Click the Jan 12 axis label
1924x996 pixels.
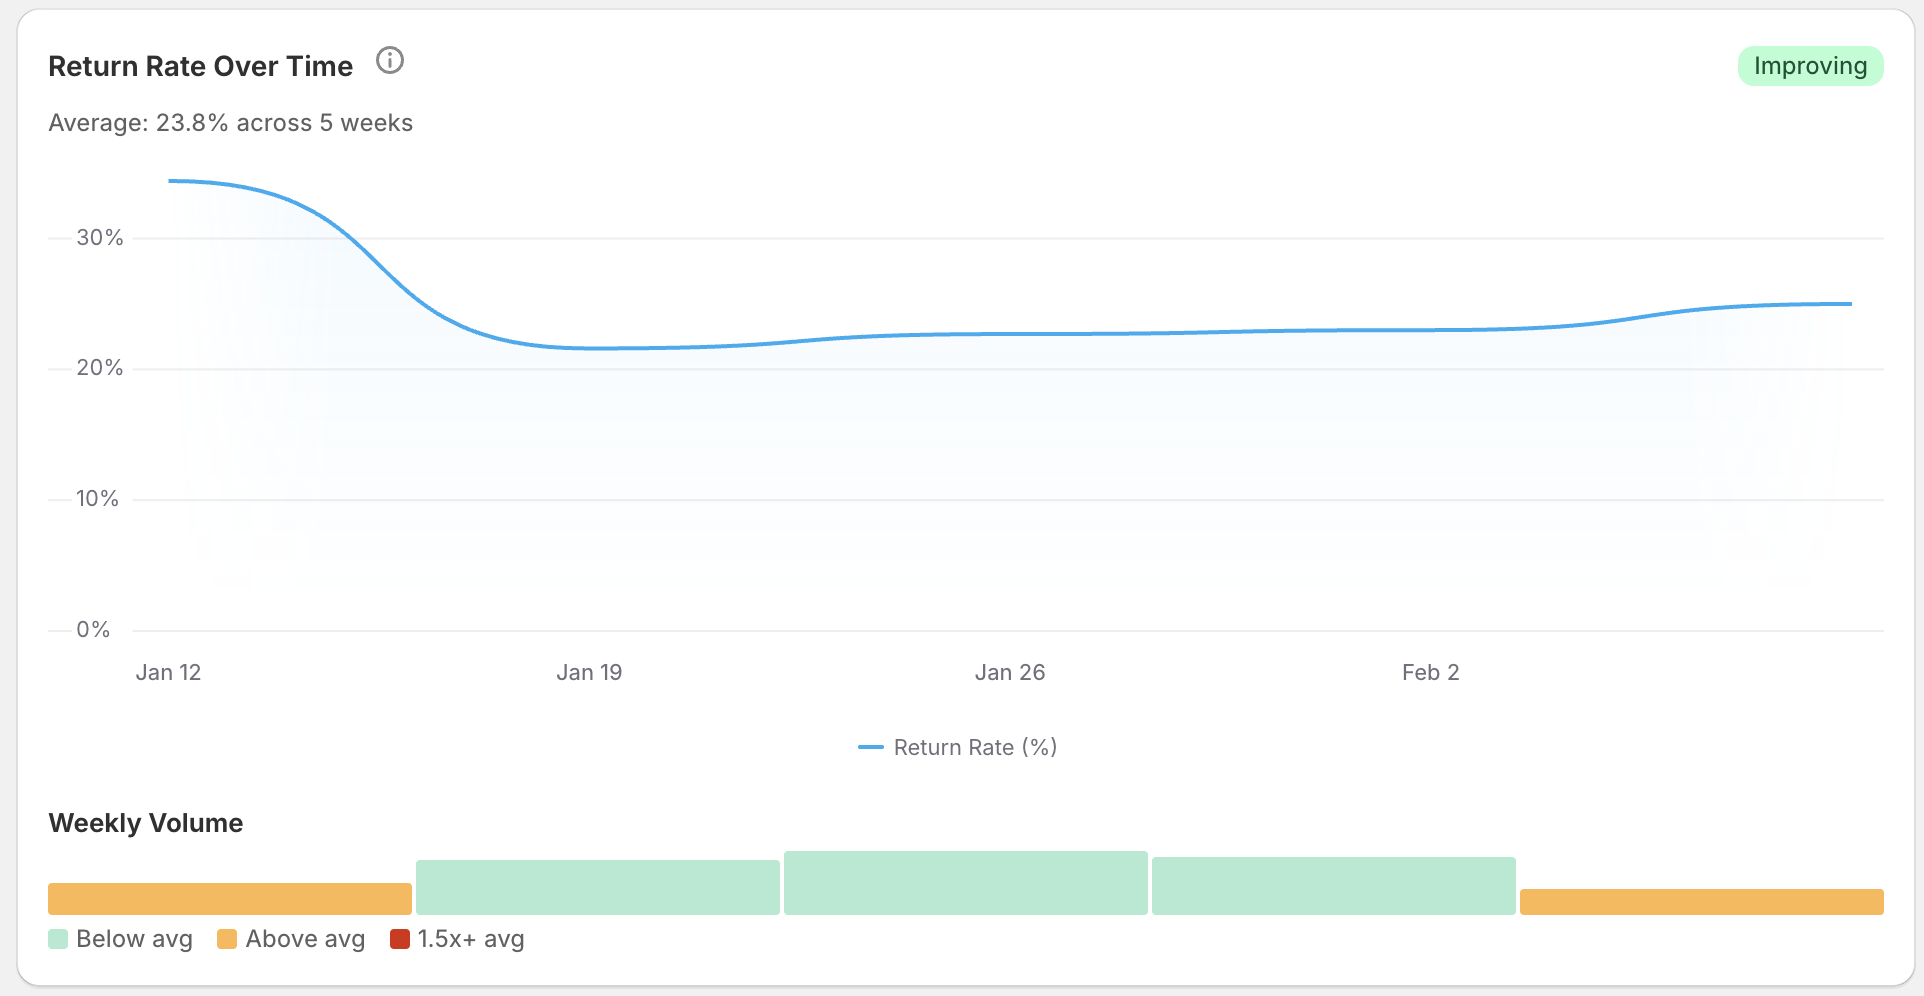click(168, 672)
